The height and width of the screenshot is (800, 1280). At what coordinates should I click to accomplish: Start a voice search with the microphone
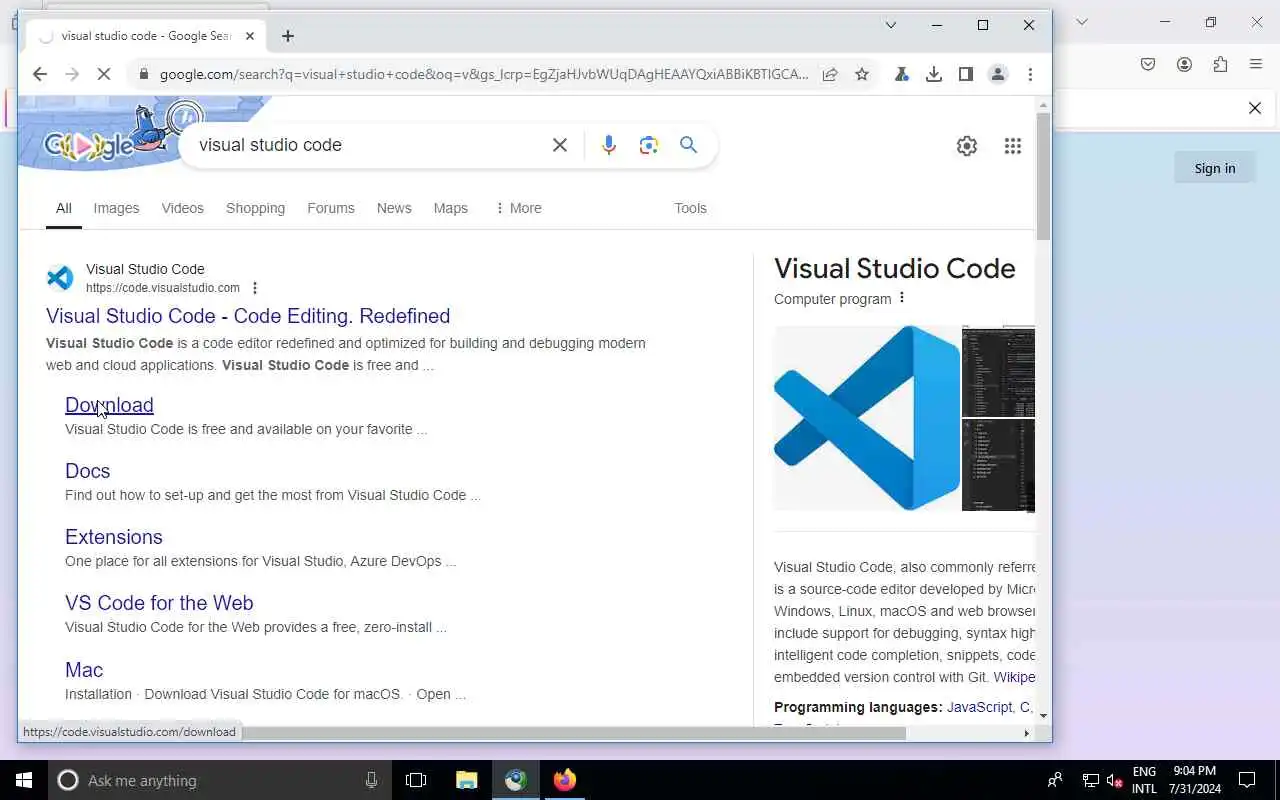point(609,145)
